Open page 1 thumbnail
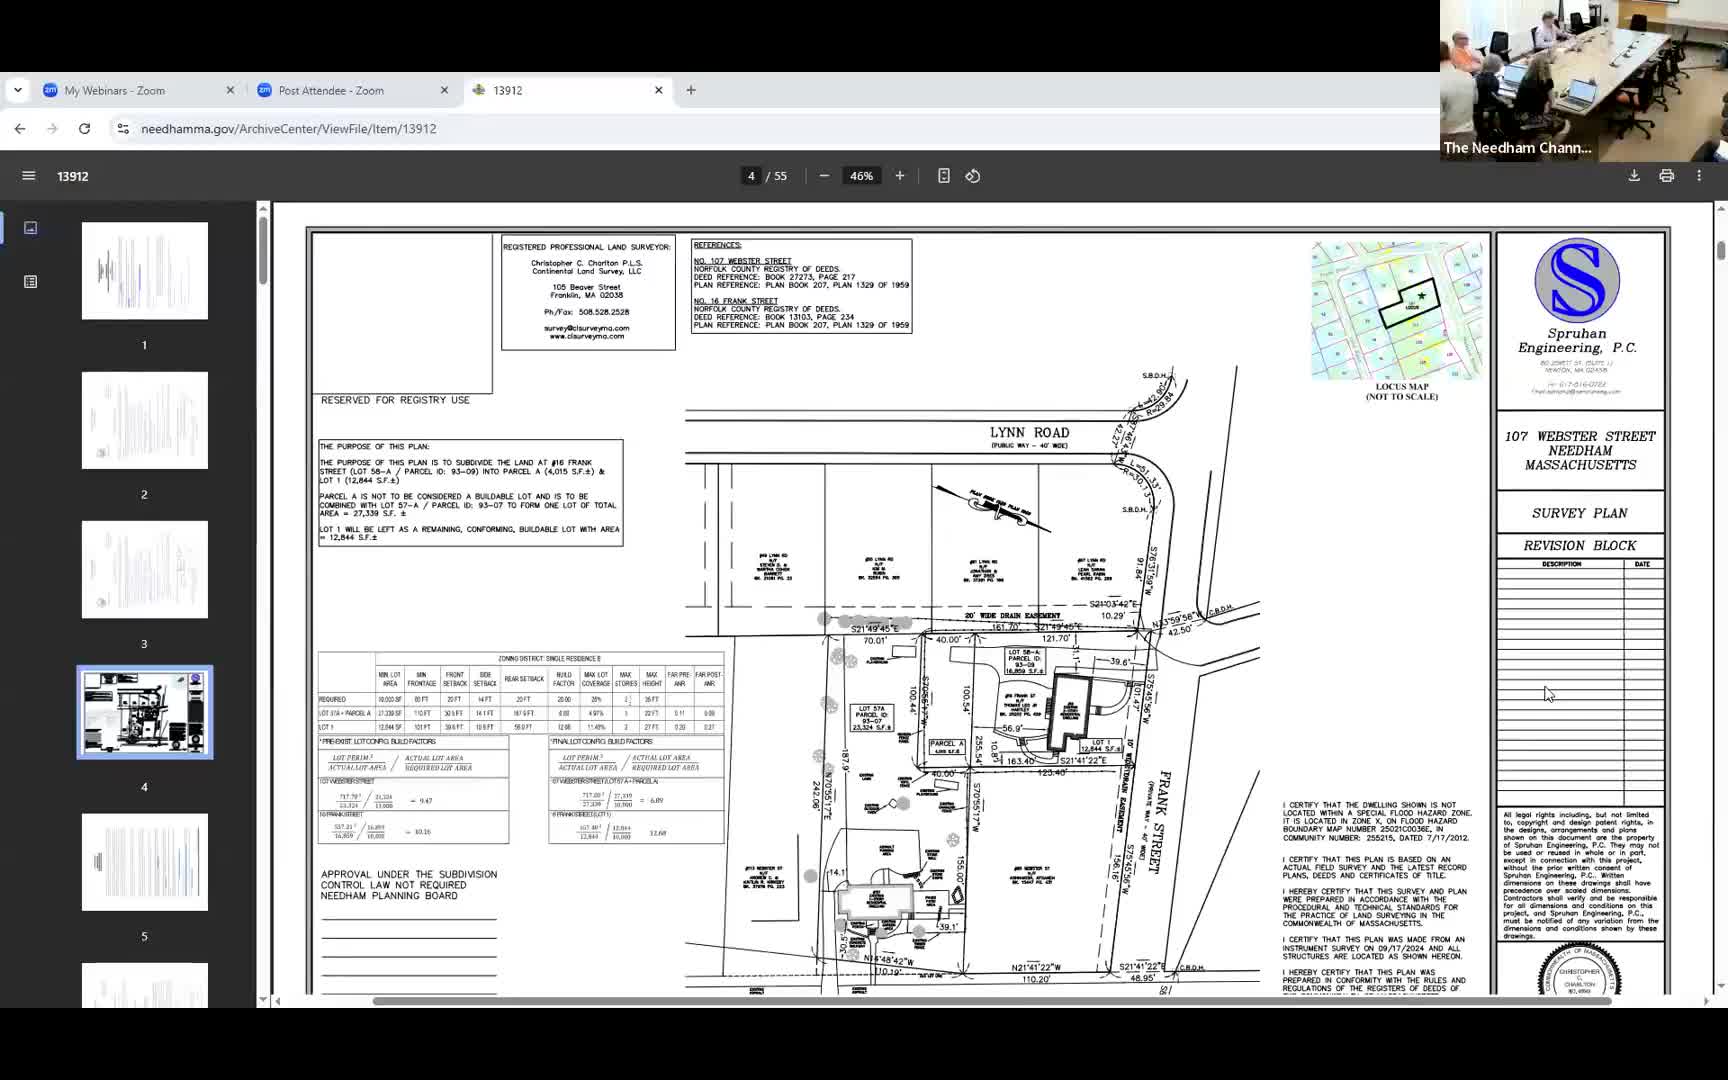The image size is (1728, 1080). click(x=145, y=271)
